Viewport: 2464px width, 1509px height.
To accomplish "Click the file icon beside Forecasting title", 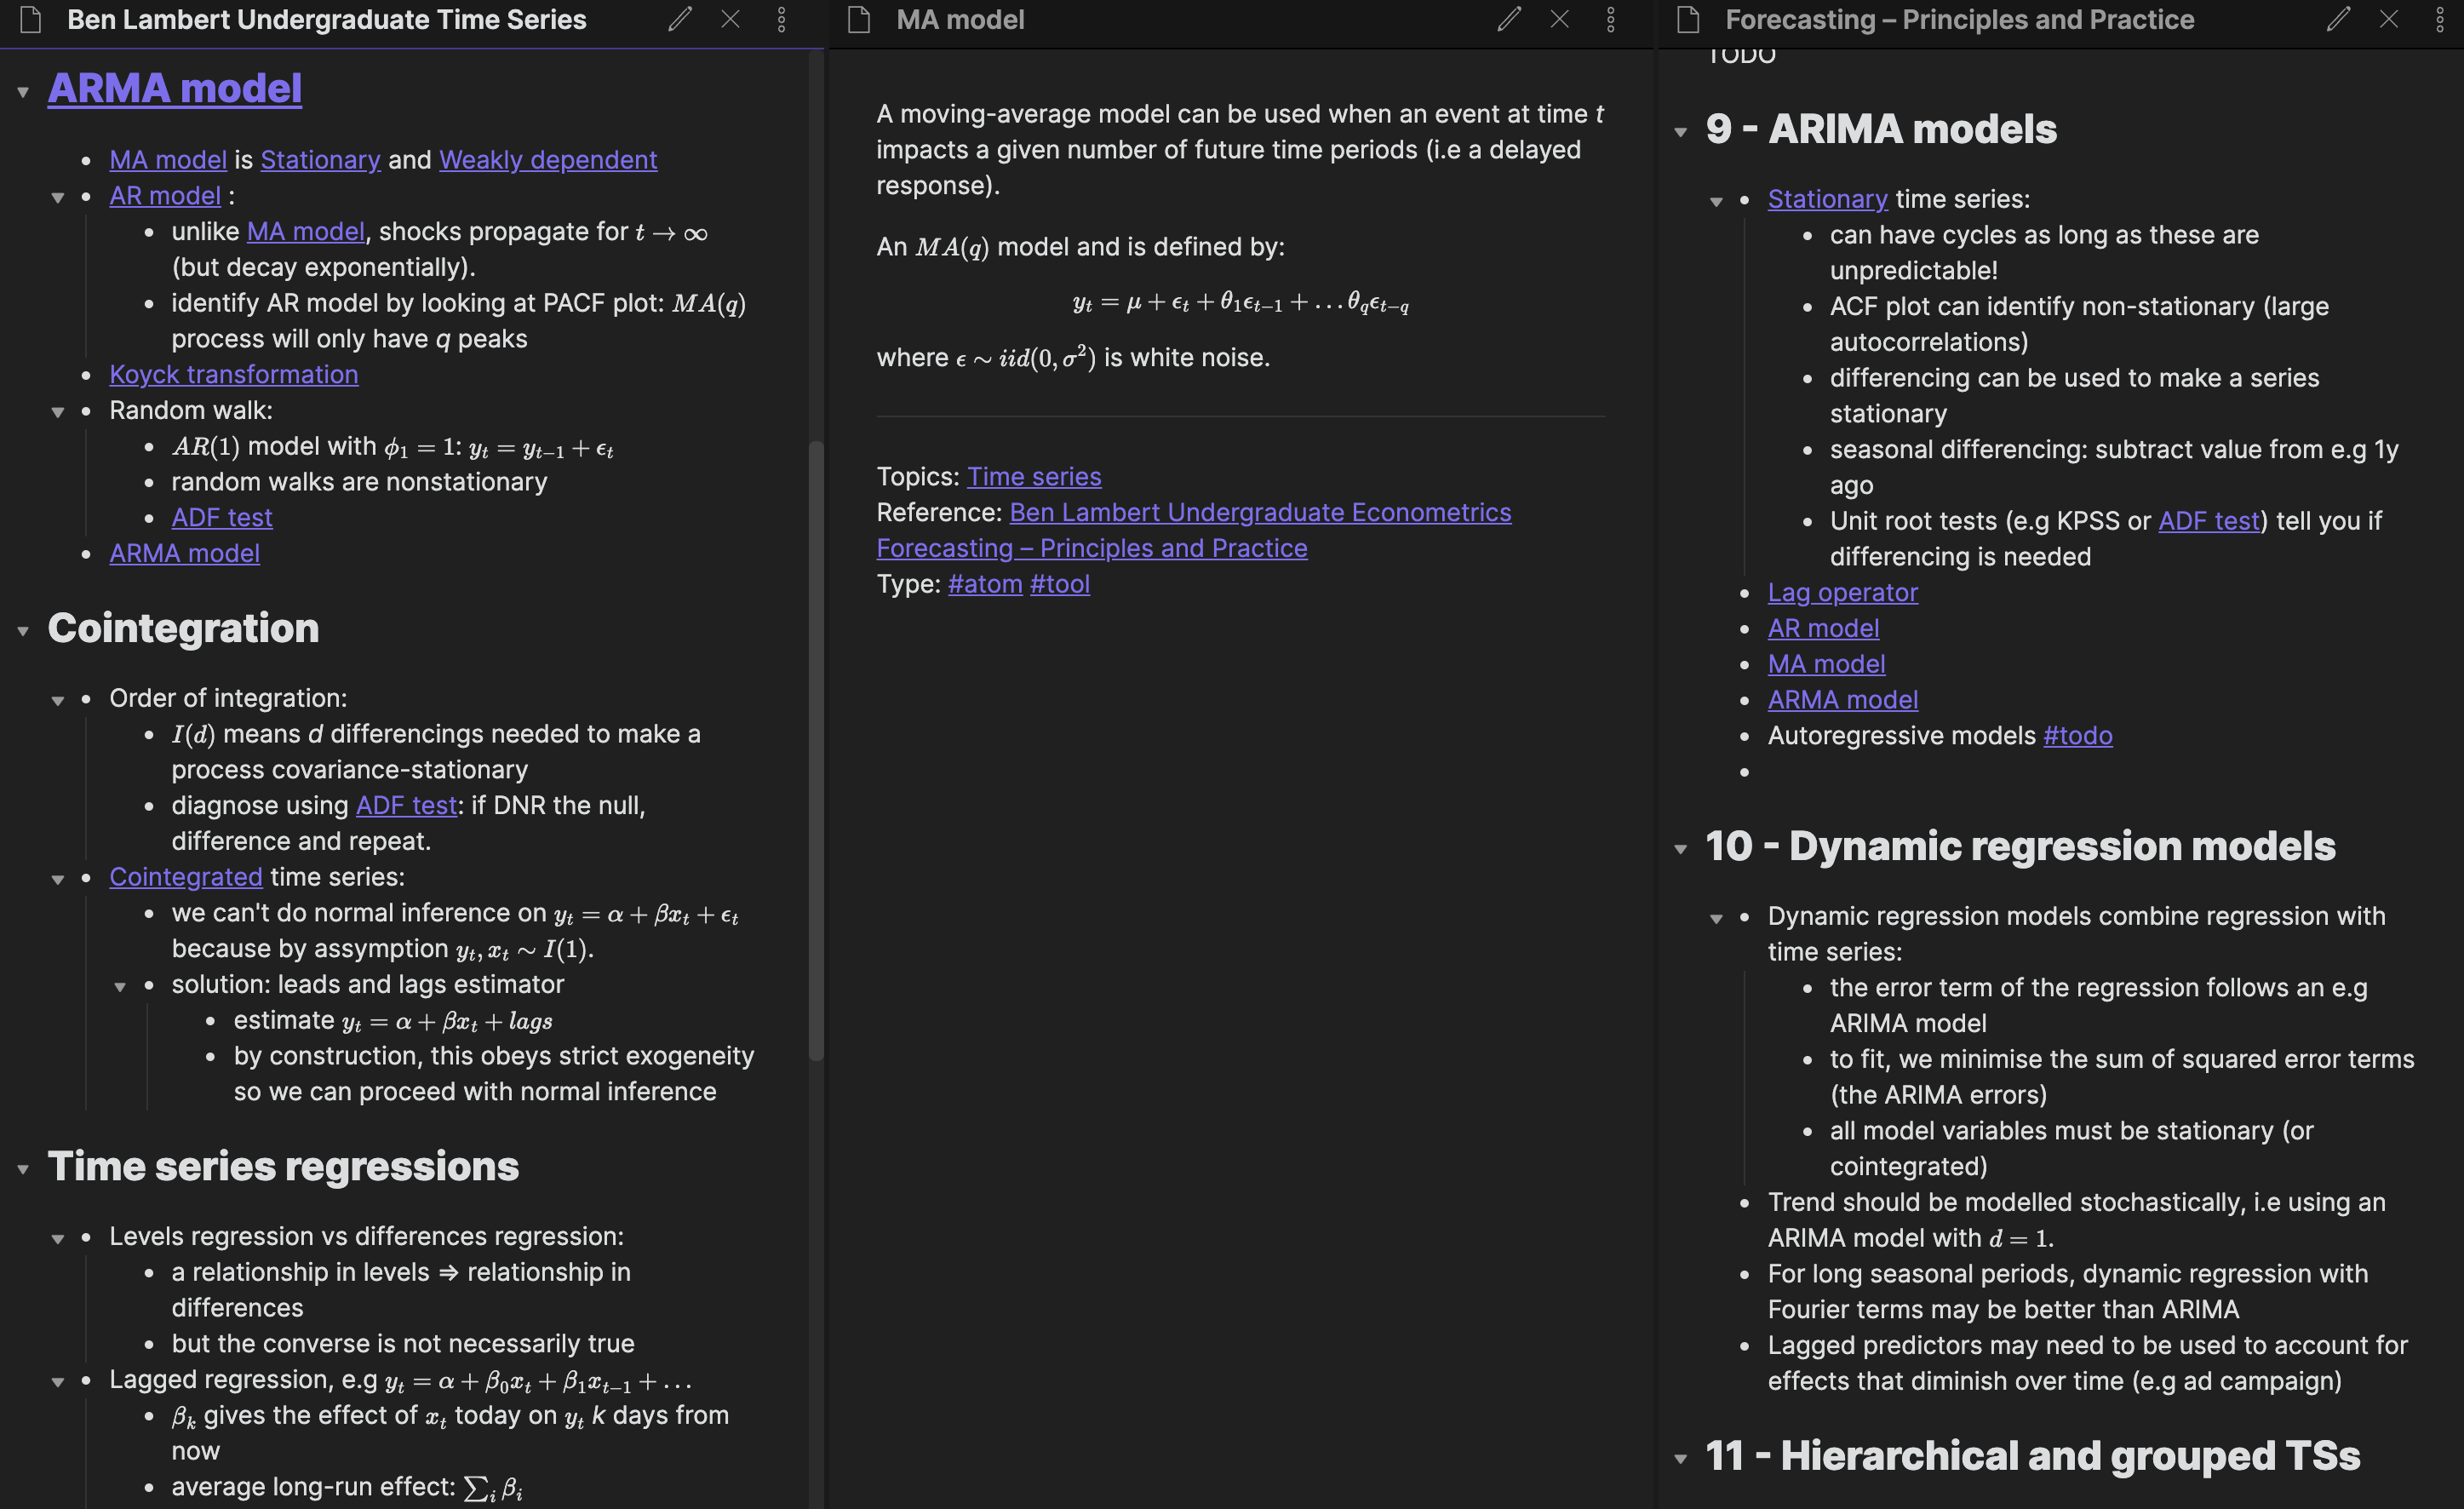I will pyautogui.click(x=1688, y=19).
